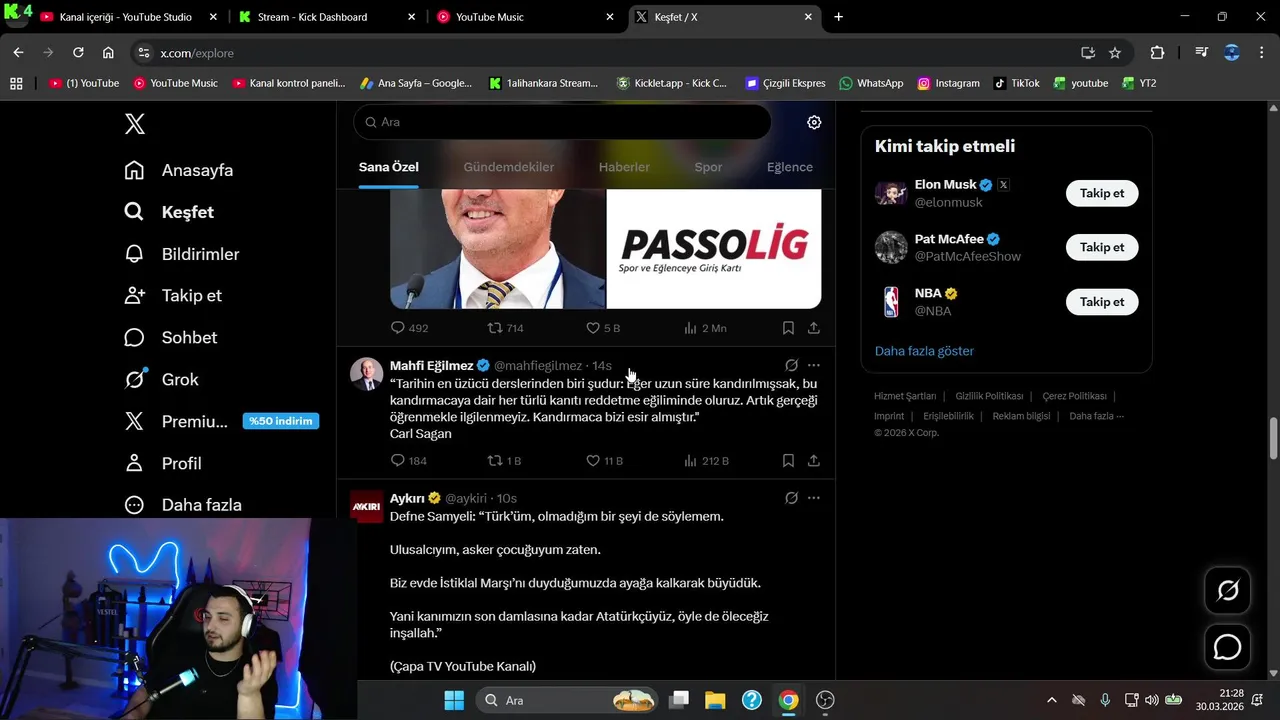
Task: Repost Mahfi Eğilmez post with 1 B reposts
Action: tap(504, 461)
